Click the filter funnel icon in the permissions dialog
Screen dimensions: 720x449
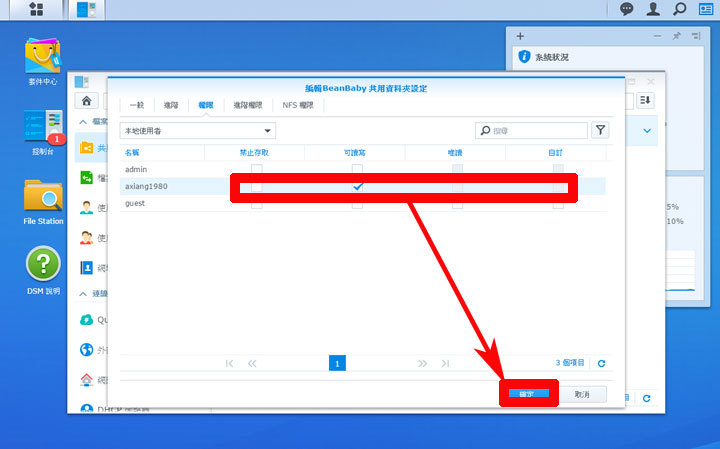600,130
